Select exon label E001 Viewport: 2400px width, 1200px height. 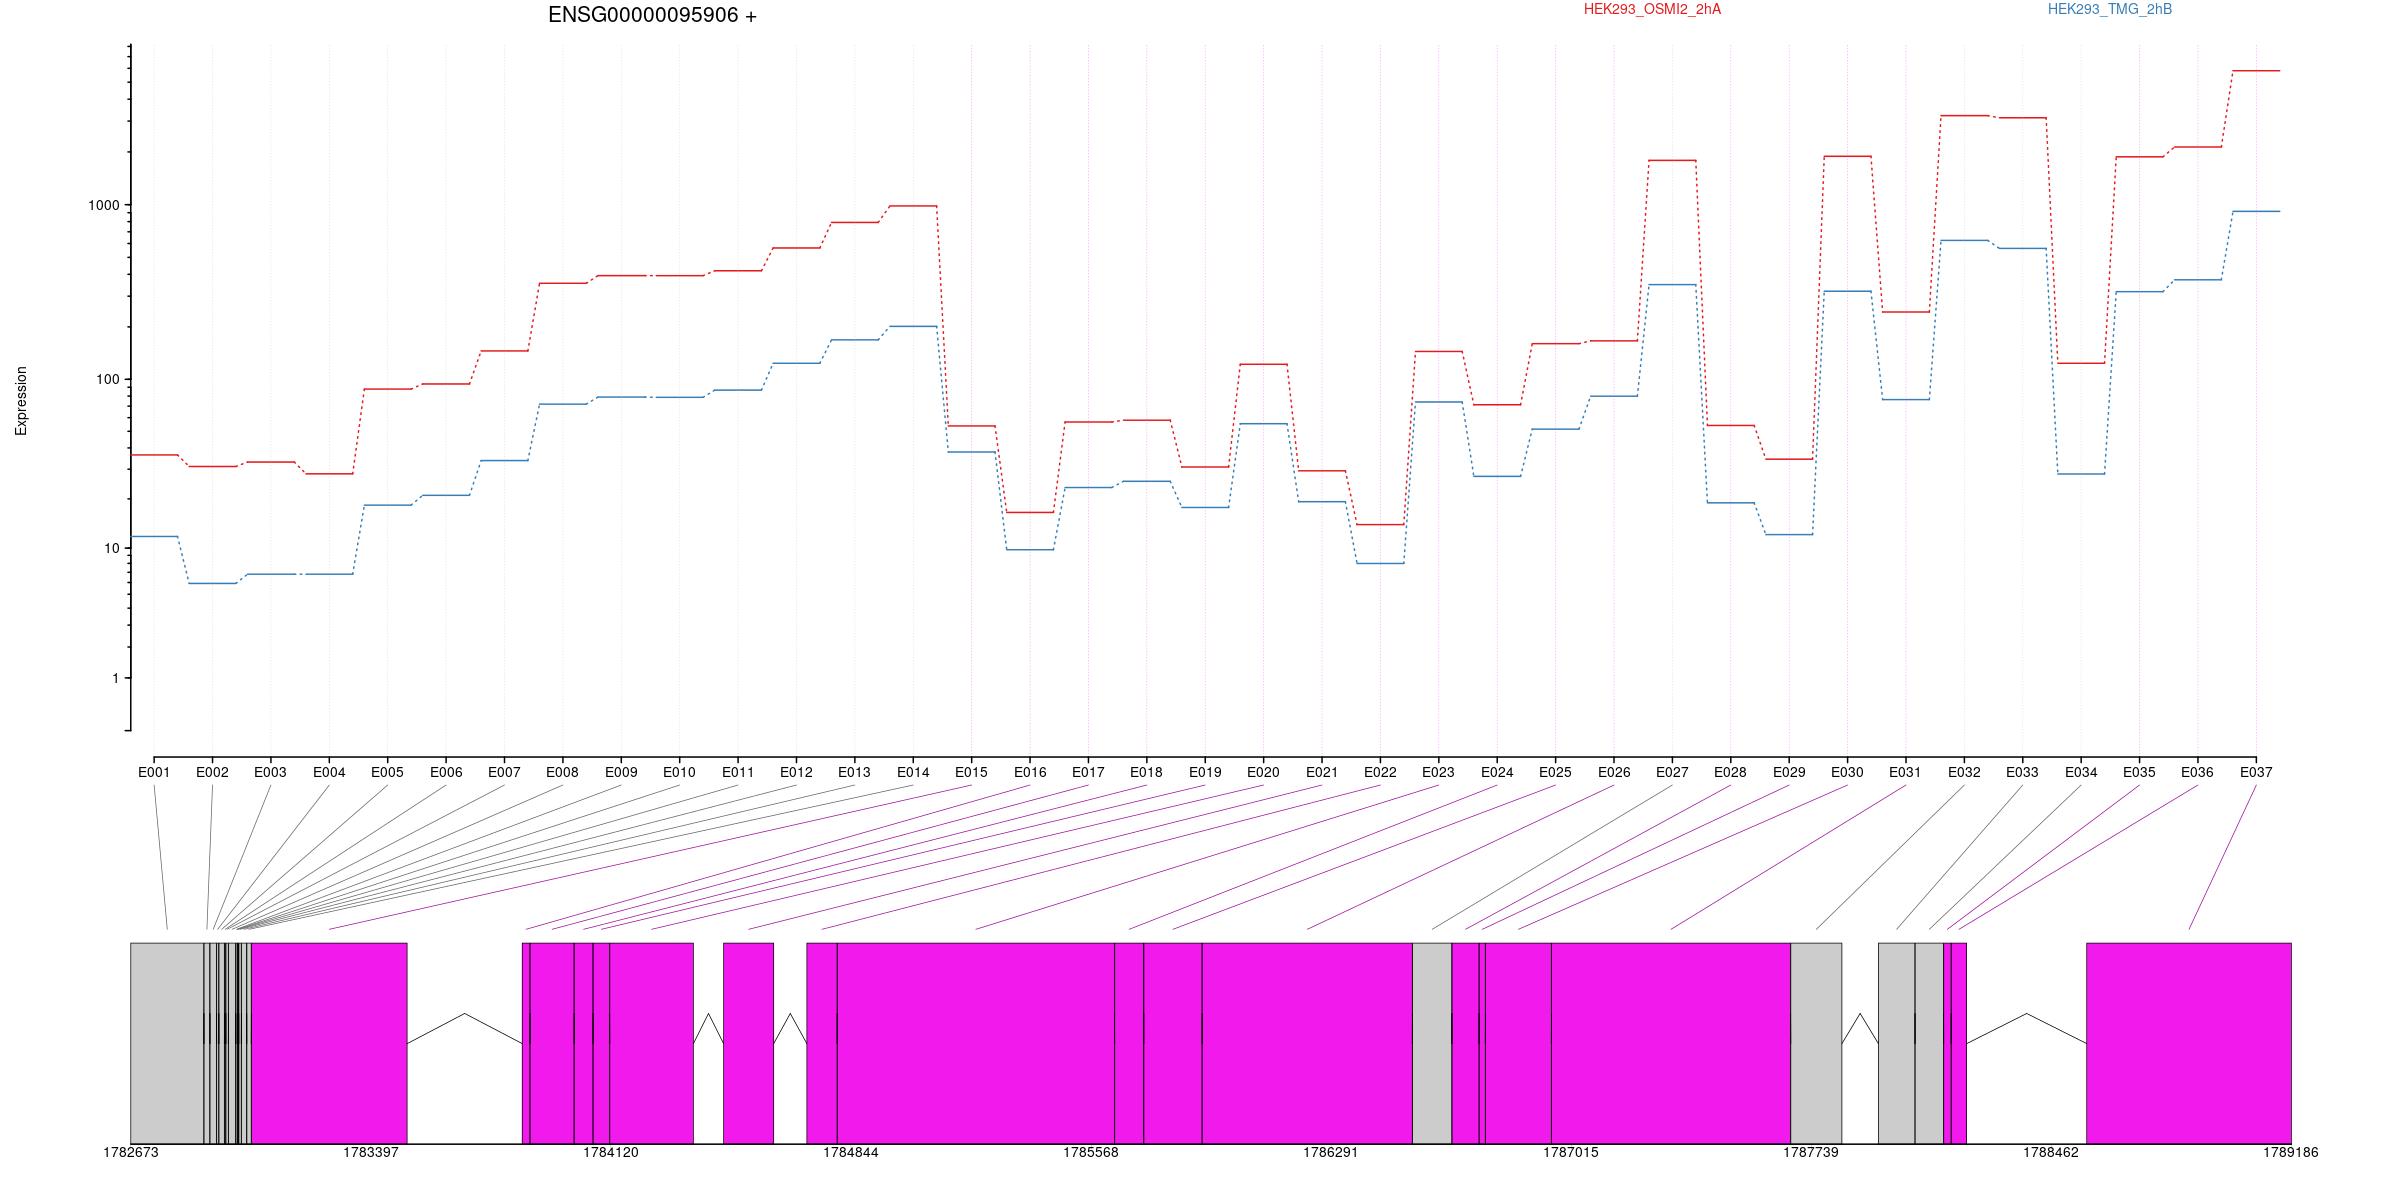point(154,772)
